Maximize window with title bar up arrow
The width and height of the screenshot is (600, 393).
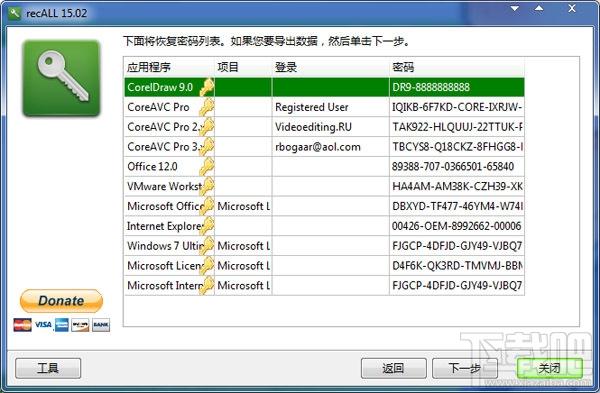pyautogui.click(x=539, y=8)
